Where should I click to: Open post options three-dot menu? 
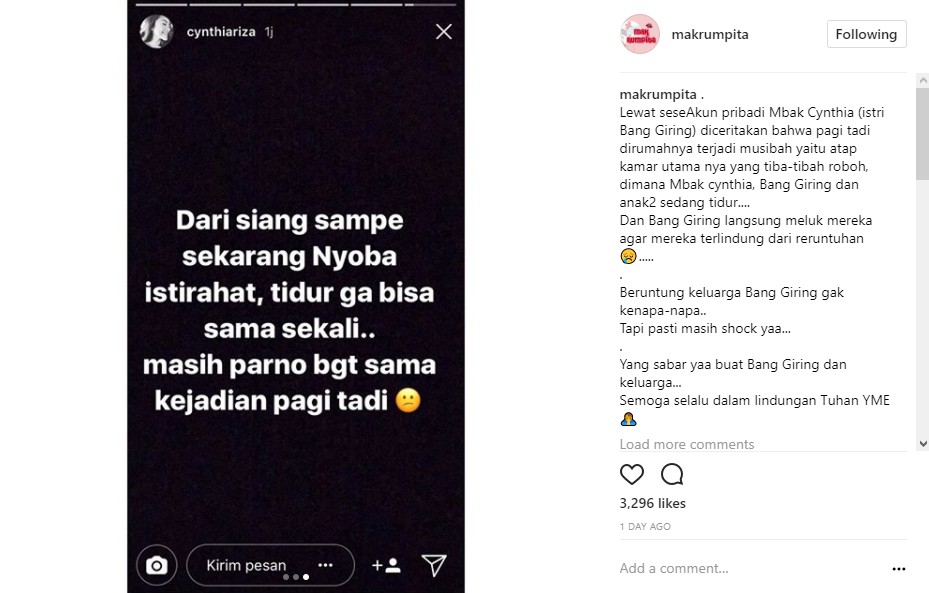click(899, 569)
